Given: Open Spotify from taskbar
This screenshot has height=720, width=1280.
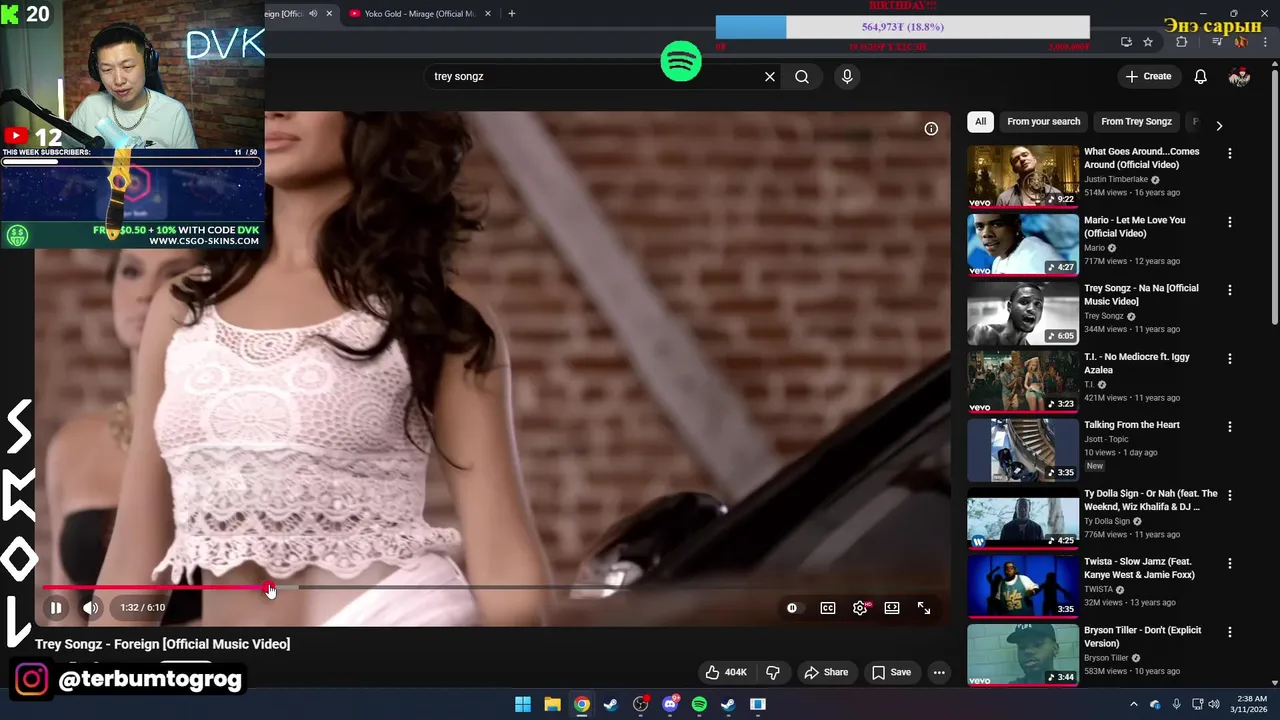Looking at the screenshot, I should point(699,704).
